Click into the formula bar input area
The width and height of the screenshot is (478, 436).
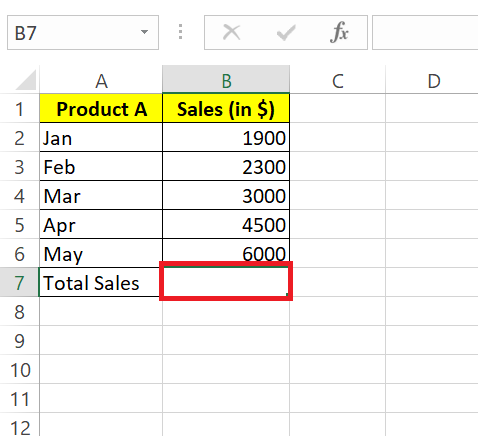pos(425,33)
